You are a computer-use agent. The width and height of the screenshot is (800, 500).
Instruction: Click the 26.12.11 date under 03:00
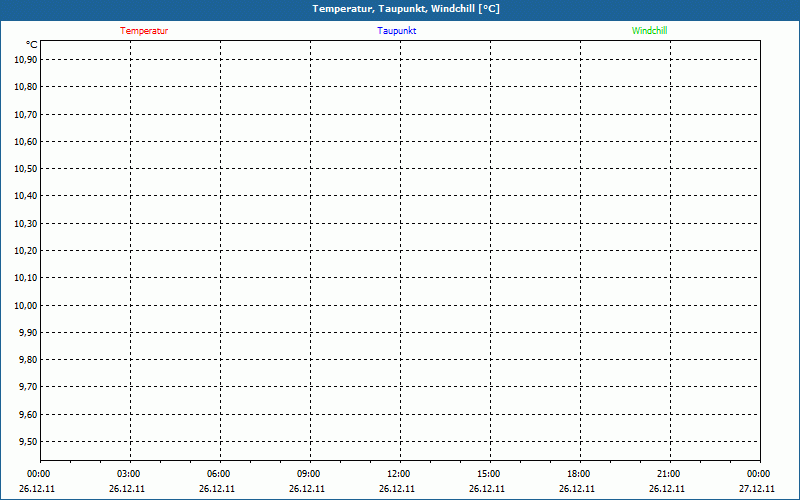127,489
